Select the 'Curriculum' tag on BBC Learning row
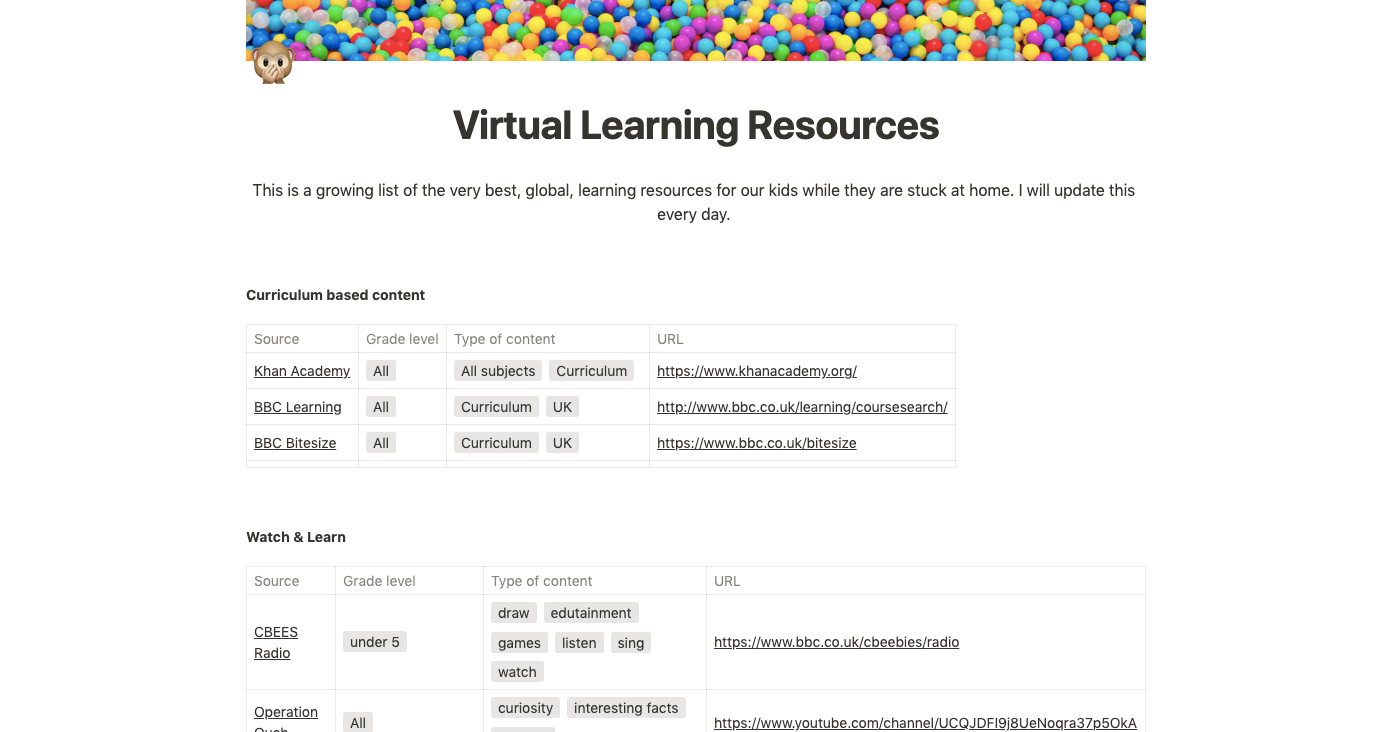Image resolution: width=1392 pixels, height=732 pixels. point(496,407)
